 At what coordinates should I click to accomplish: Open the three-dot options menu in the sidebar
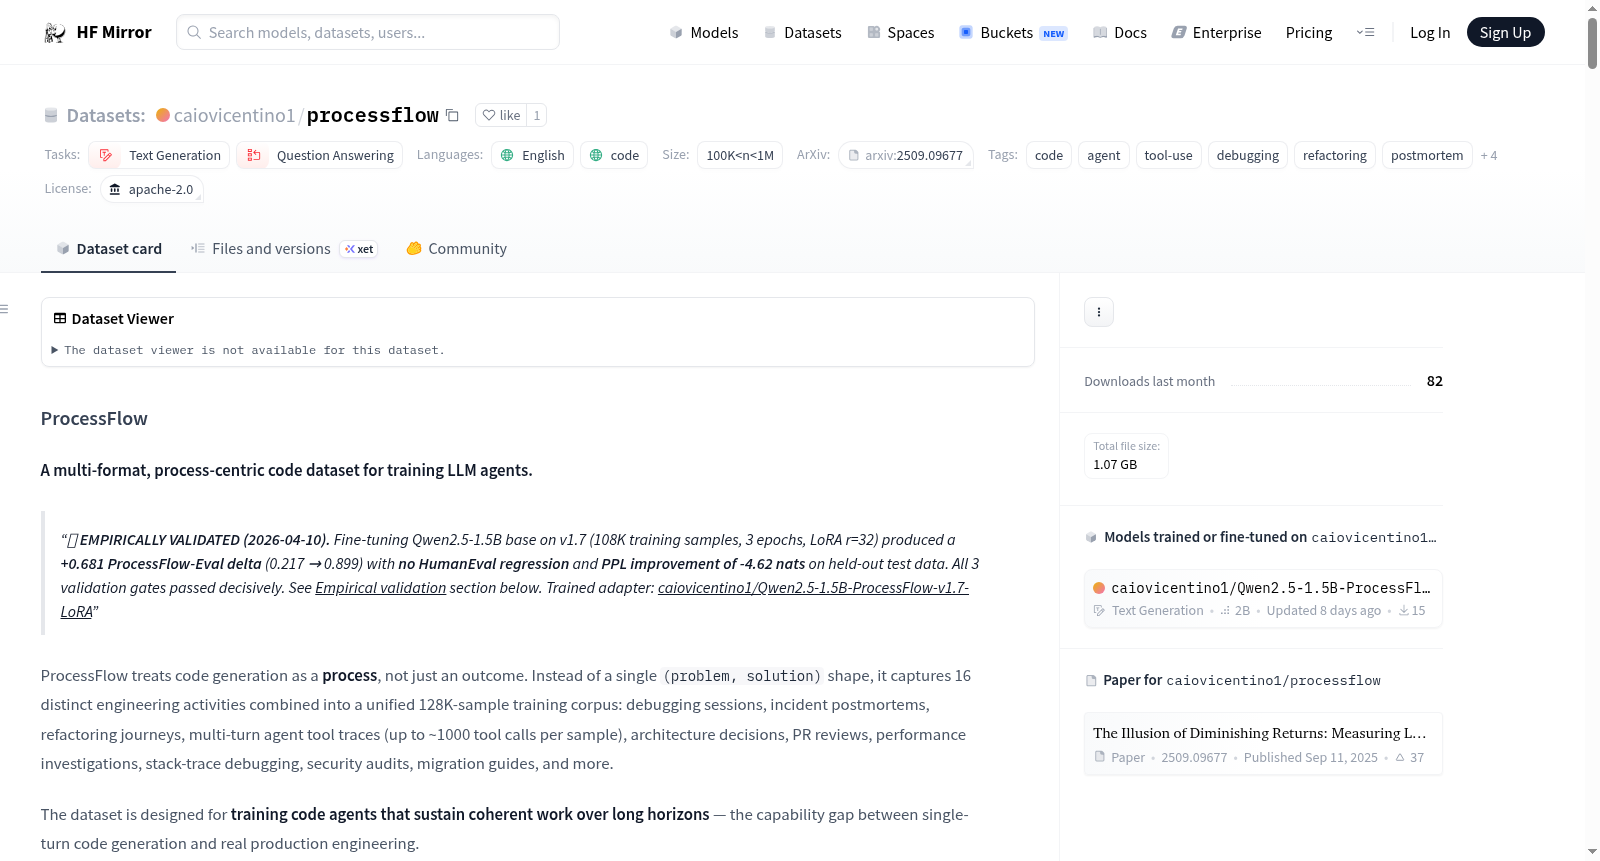(x=1099, y=312)
